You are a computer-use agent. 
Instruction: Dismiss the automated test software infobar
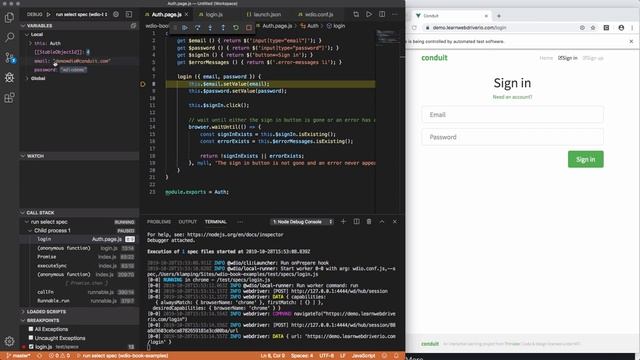[x=631, y=41]
